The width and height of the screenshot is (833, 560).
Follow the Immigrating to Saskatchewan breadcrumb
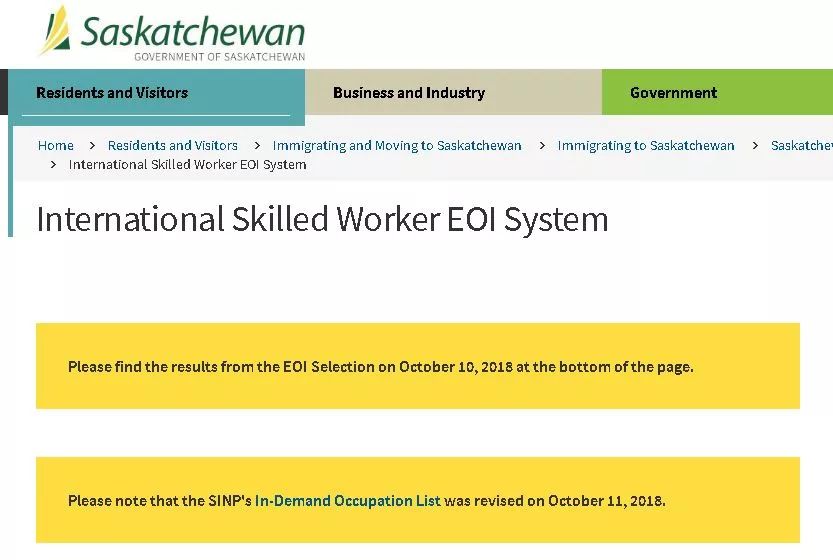(646, 145)
